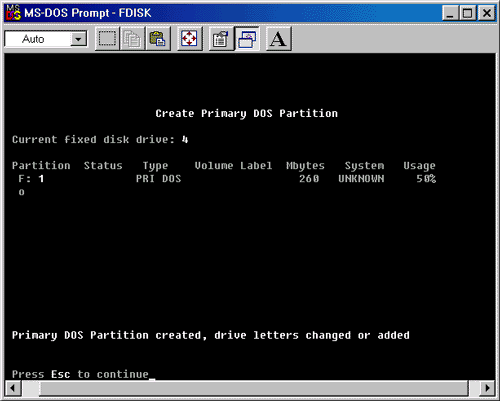Minimize the MS-DOS Prompt window
Image resolution: width=500 pixels, height=401 pixels.
click(450, 13)
